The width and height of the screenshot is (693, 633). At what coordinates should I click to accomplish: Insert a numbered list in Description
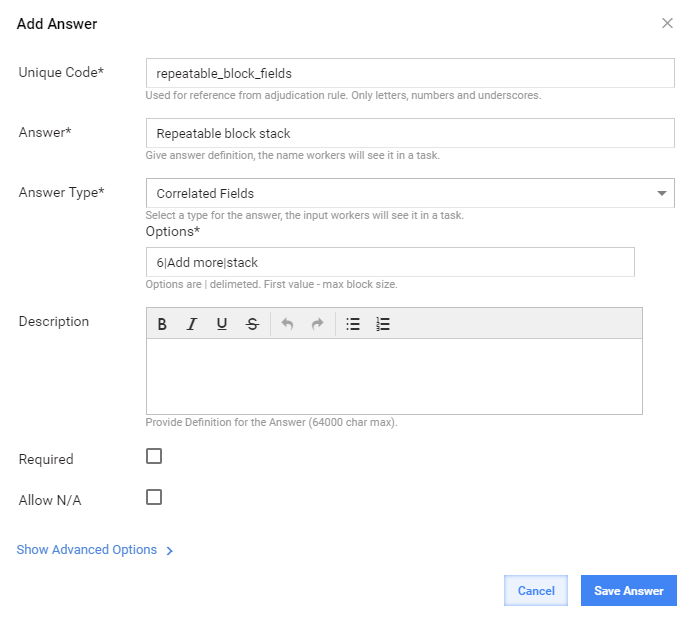coord(383,324)
